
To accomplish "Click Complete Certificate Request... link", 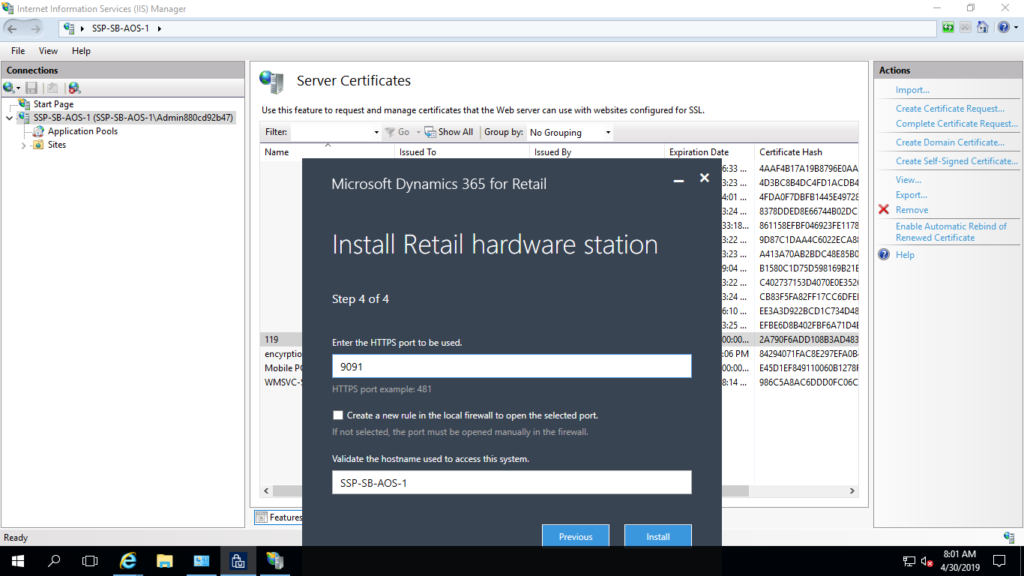I will coord(957,123).
